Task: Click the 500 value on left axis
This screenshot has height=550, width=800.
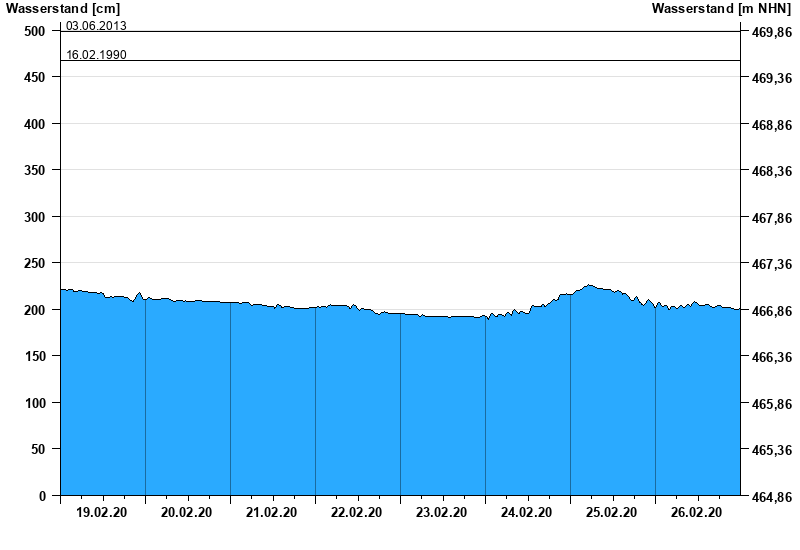Action: [x=35, y=31]
